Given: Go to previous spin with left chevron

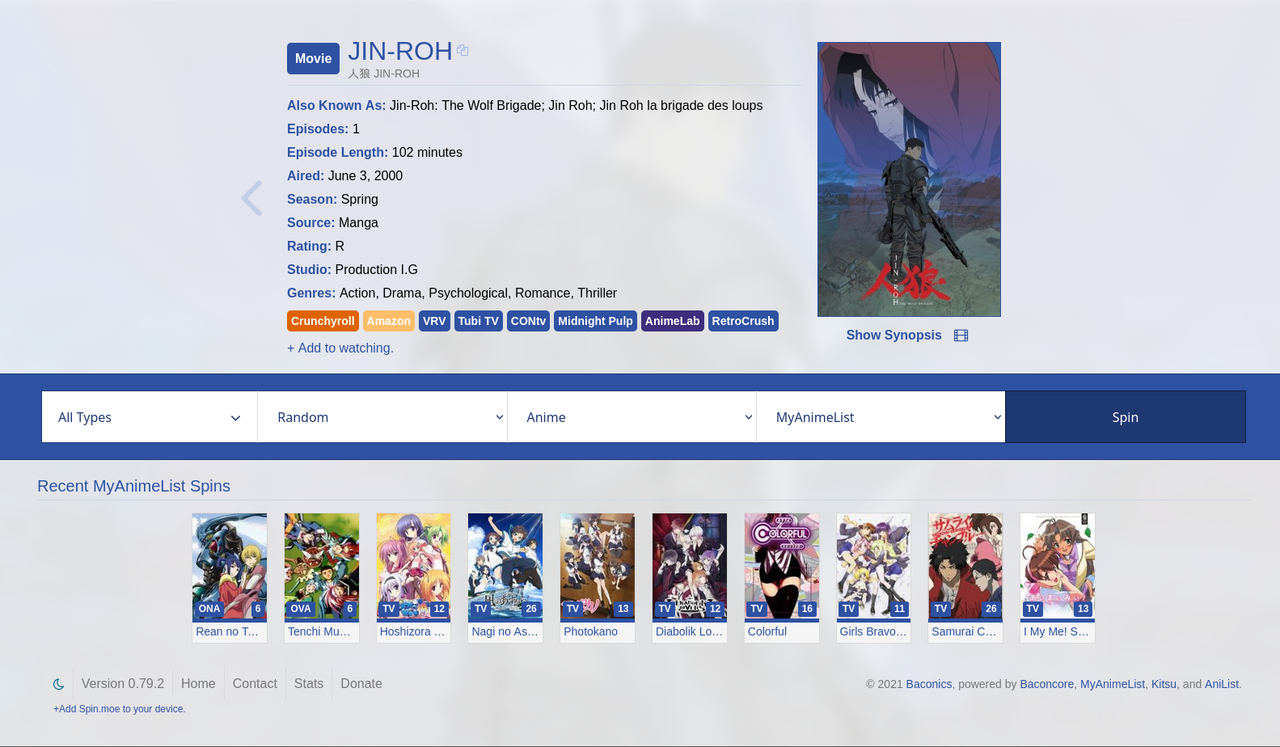Looking at the screenshot, I should pos(251,198).
